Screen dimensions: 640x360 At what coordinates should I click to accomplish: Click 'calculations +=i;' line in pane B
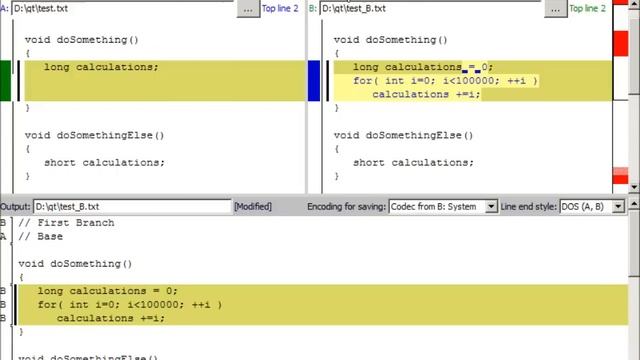click(426, 94)
